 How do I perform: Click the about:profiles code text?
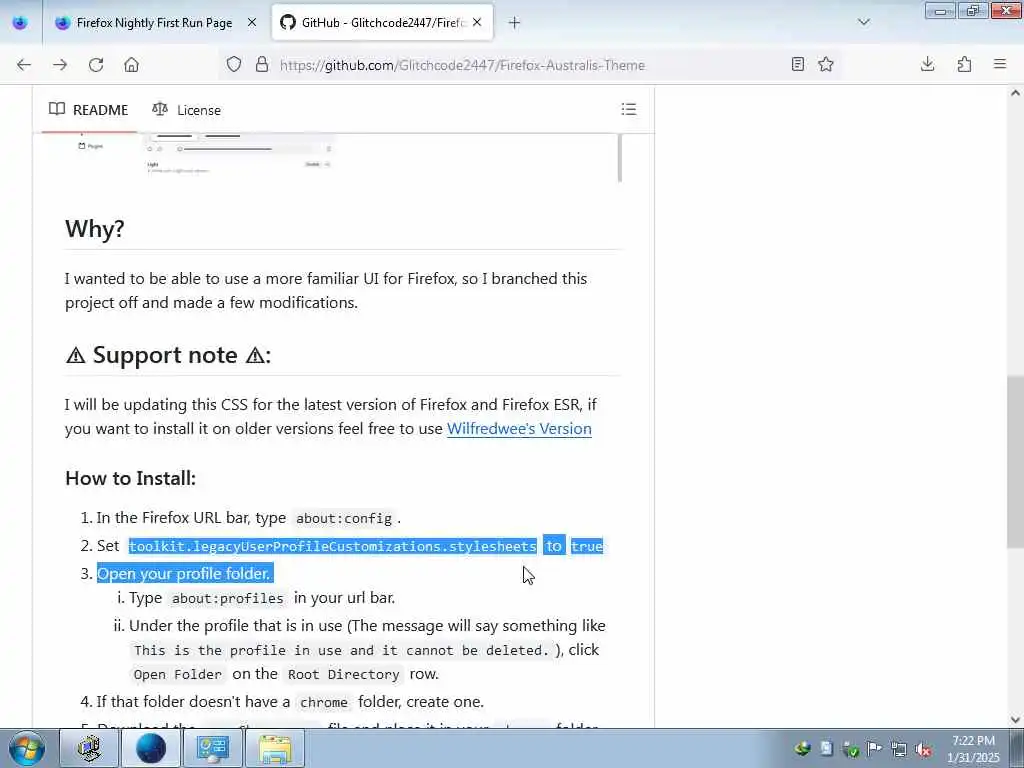(228, 599)
